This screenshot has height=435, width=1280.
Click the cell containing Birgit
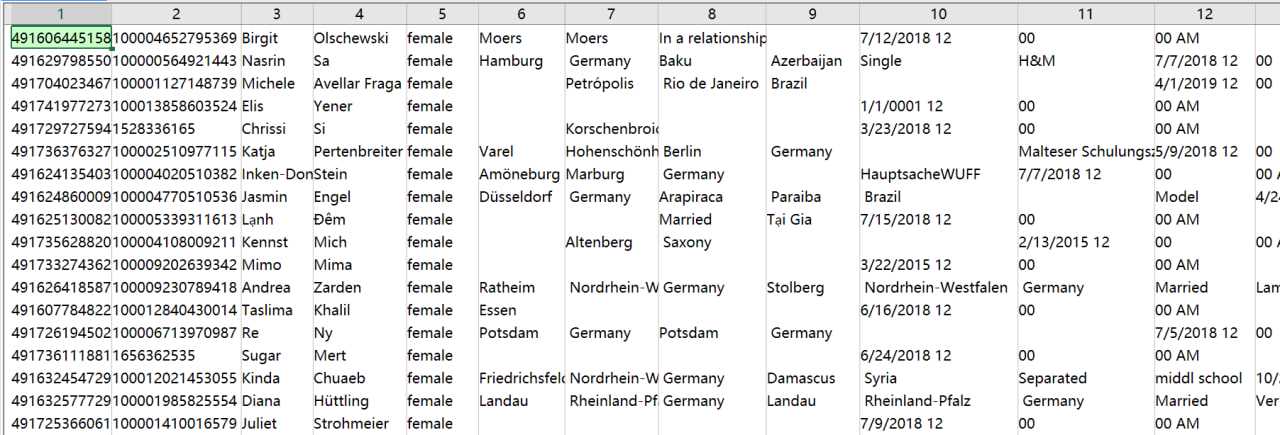click(x=275, y=38)
